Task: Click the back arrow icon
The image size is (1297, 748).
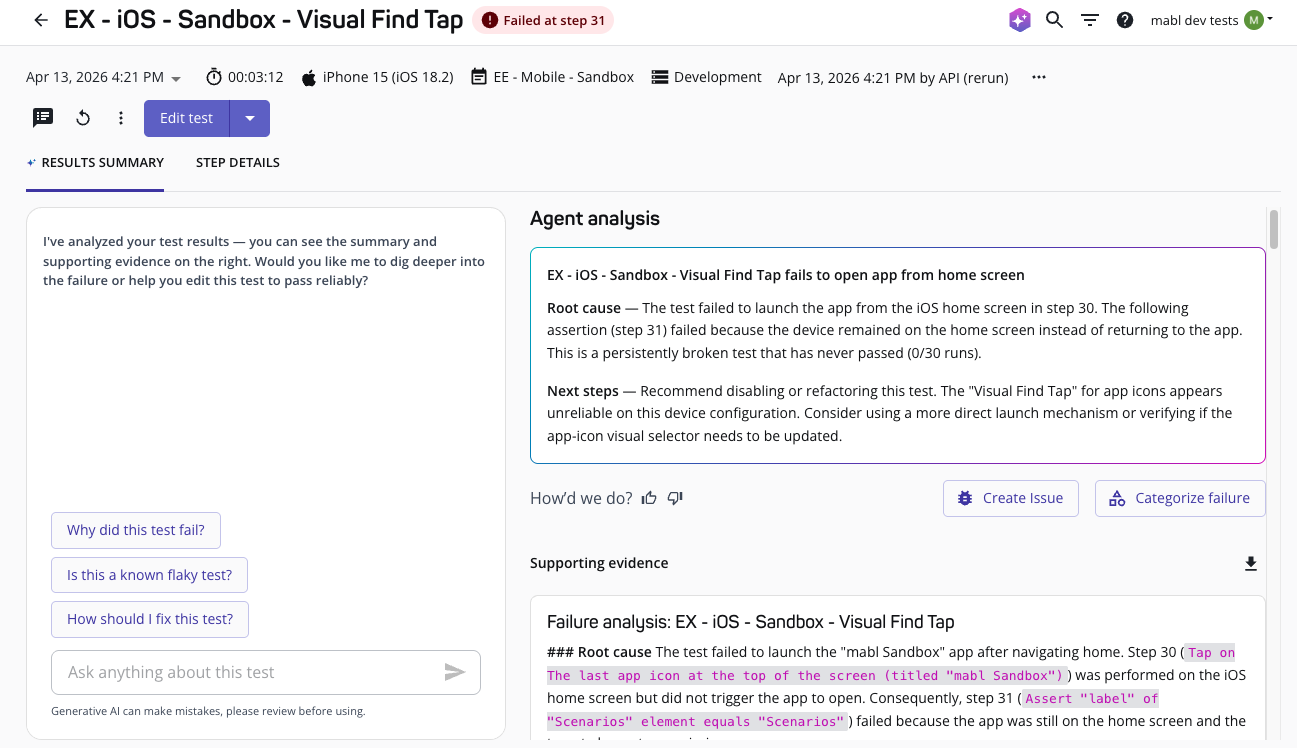Action: point(41,20)
